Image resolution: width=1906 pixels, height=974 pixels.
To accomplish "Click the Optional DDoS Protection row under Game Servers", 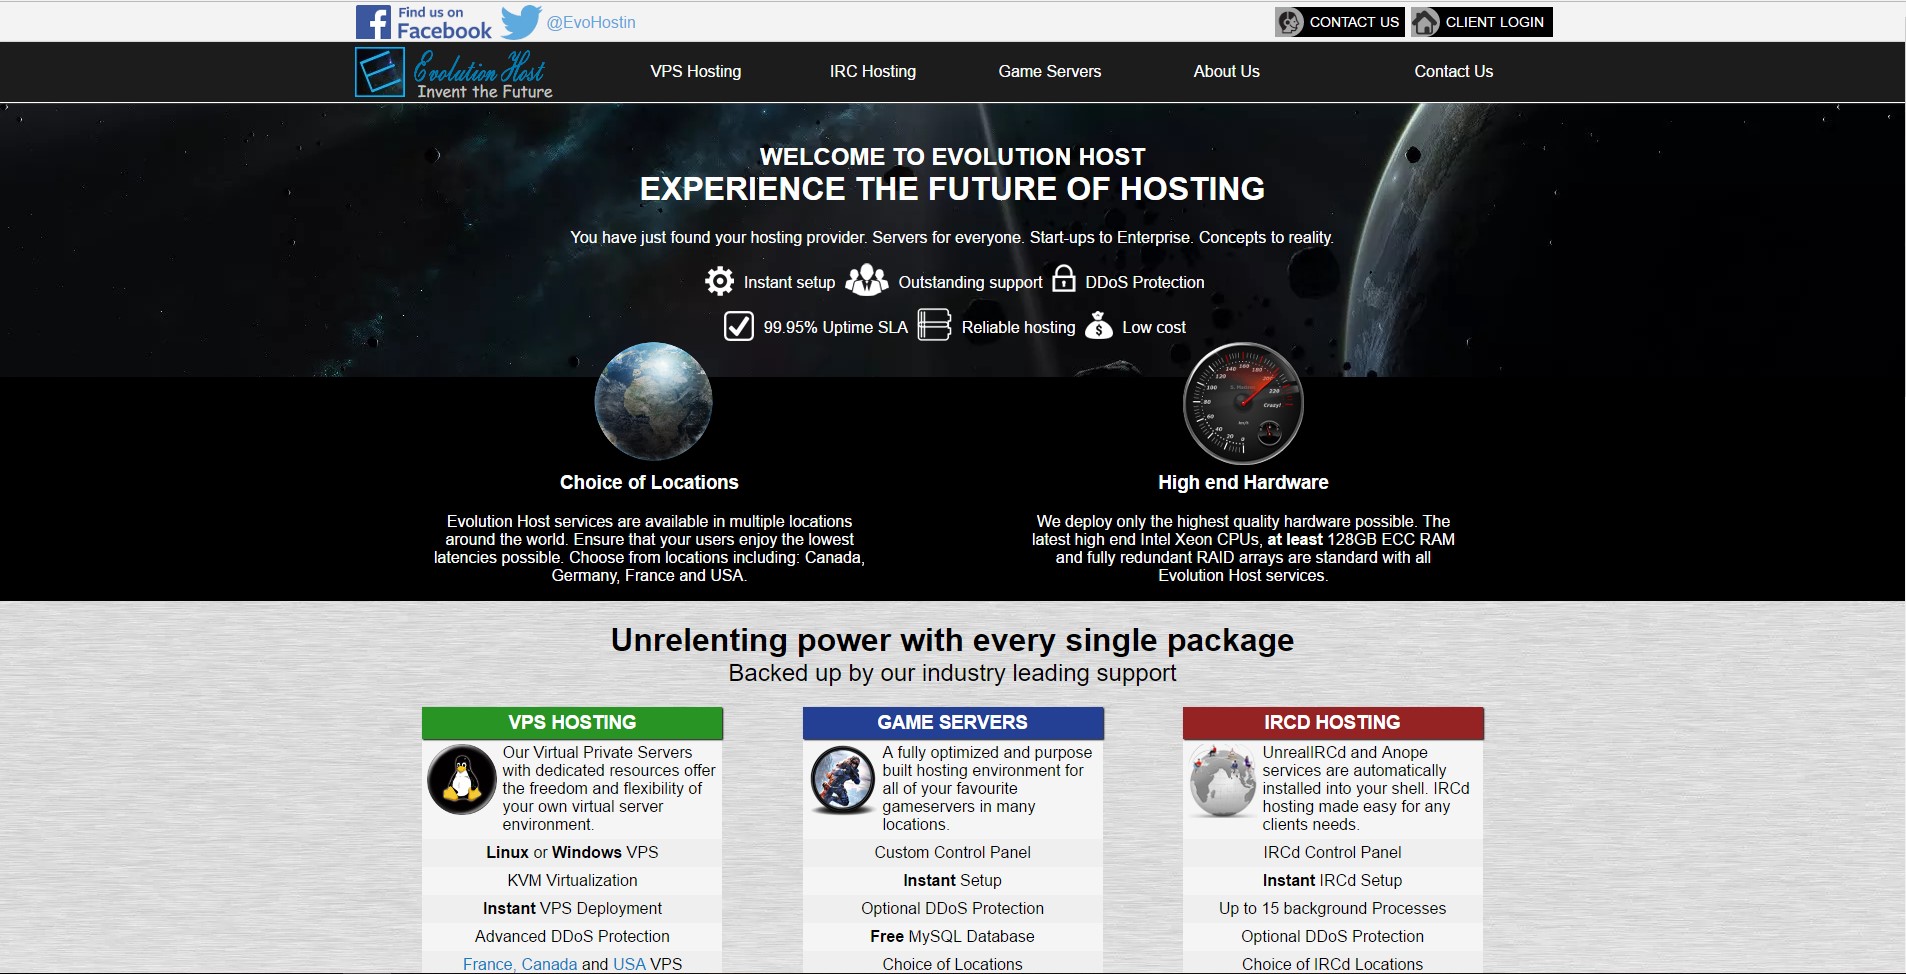I will coord(953,908).
